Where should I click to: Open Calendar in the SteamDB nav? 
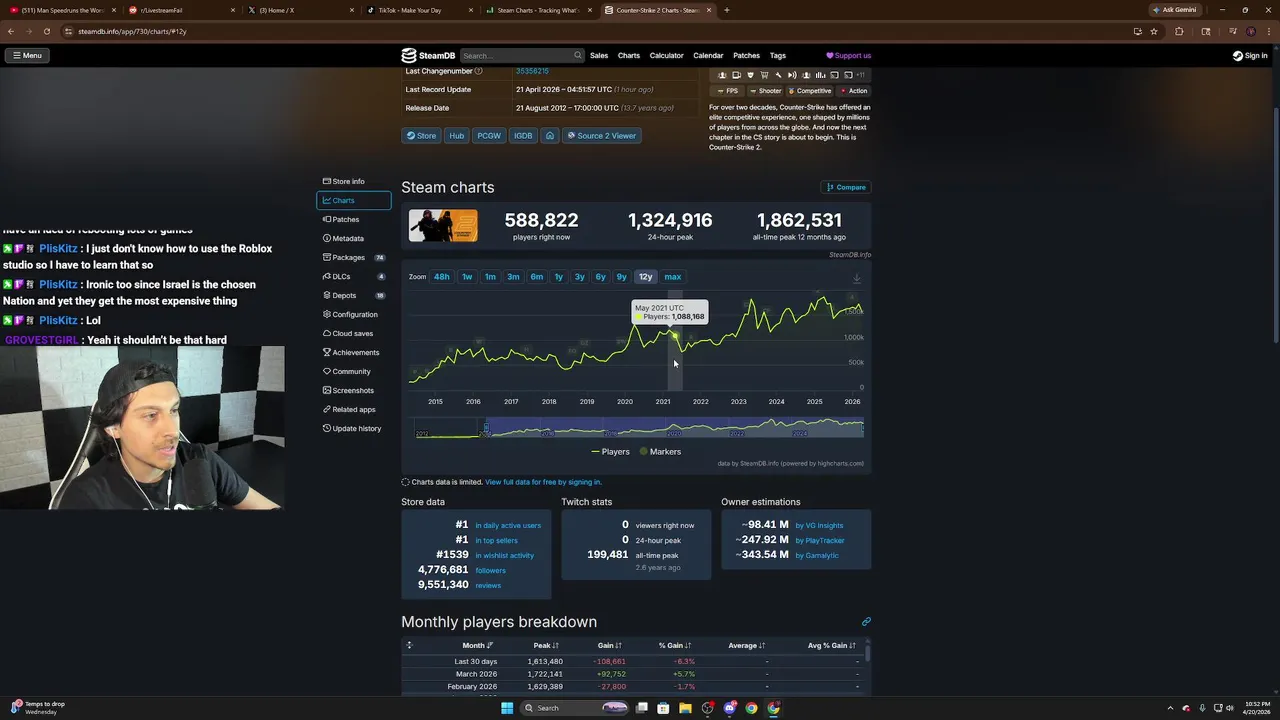pos(708,56)
